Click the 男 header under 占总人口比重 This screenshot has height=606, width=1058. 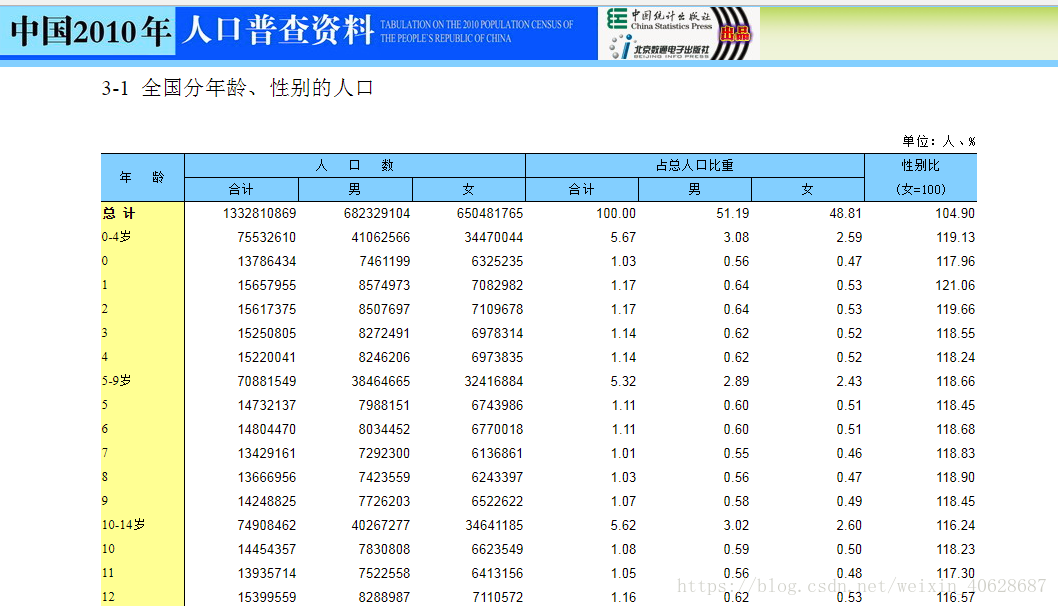tap(694, 190)
